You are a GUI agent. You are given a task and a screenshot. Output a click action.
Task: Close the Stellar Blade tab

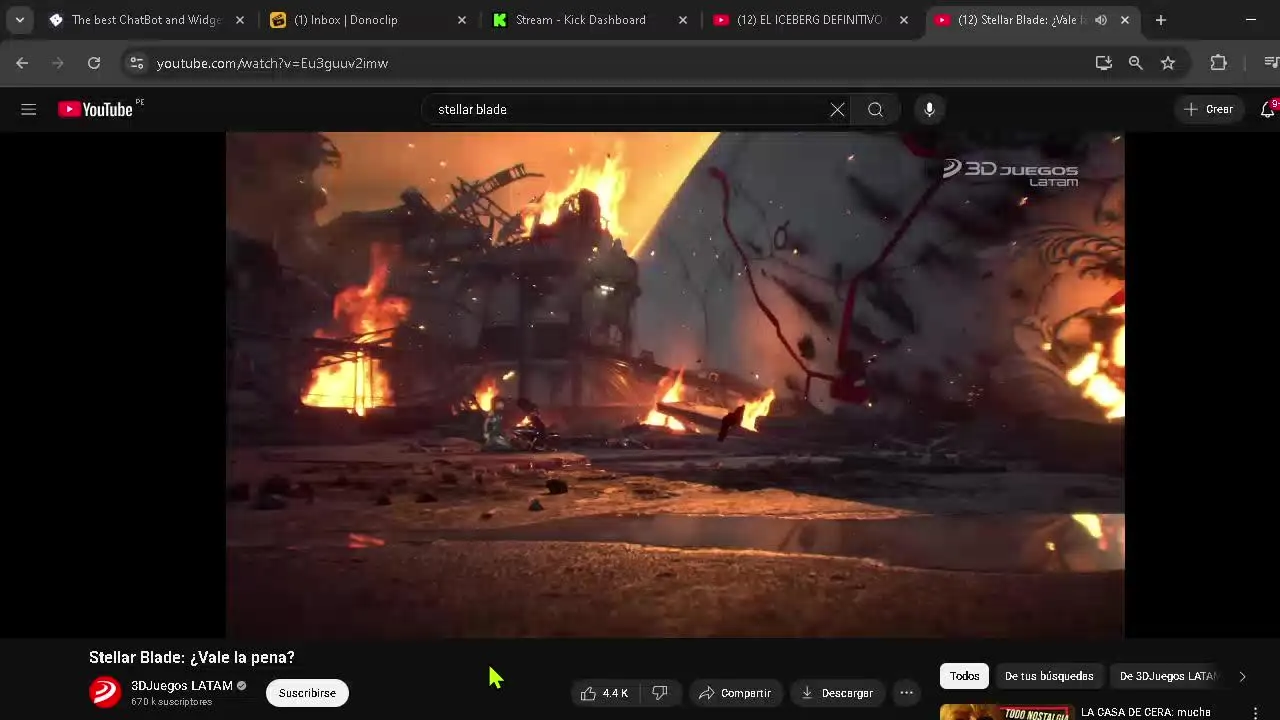coord(1125,20)
